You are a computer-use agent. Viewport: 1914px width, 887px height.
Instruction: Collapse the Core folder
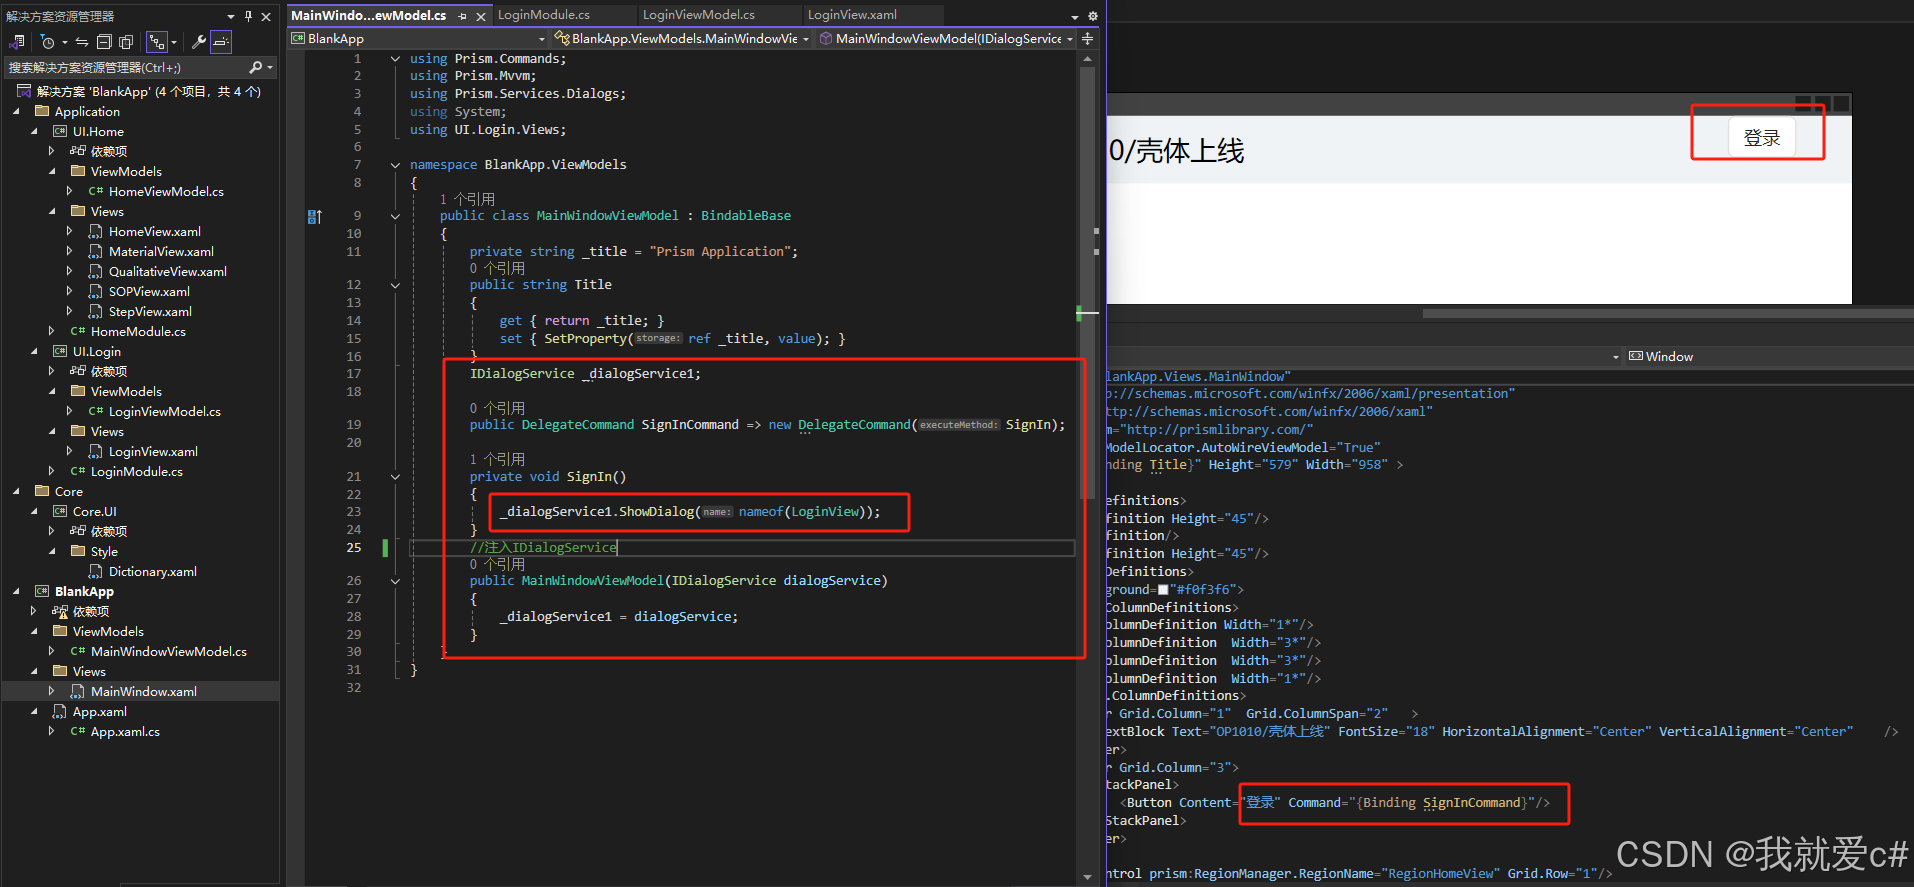16,491
